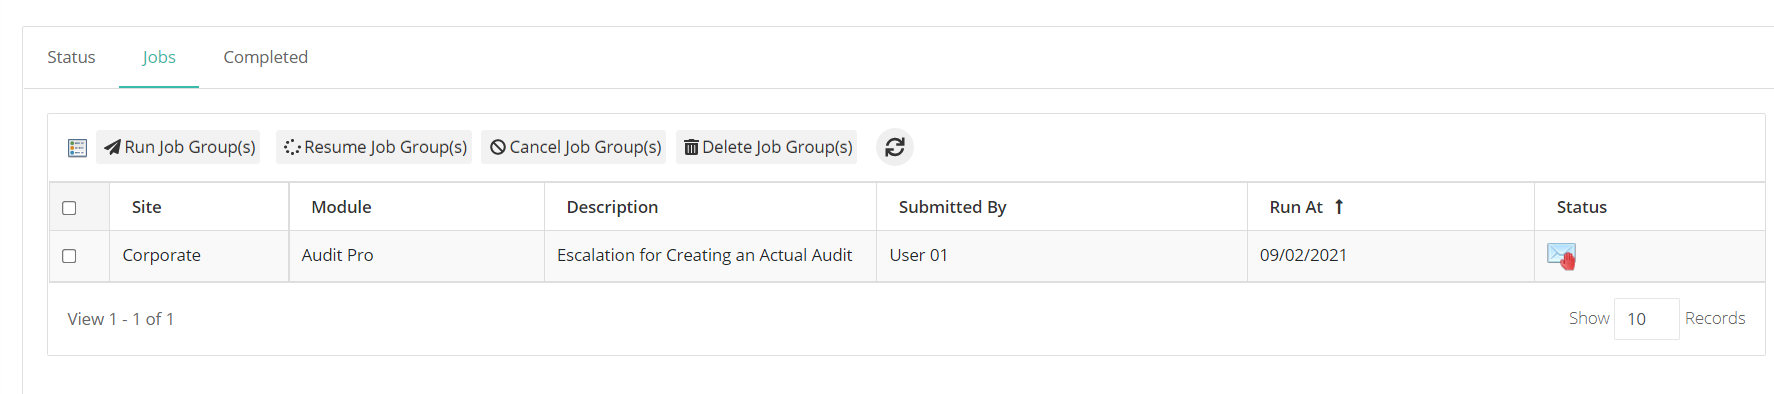
Task: Click the trash Delete Job Group(s) icon
Action: 691,147
